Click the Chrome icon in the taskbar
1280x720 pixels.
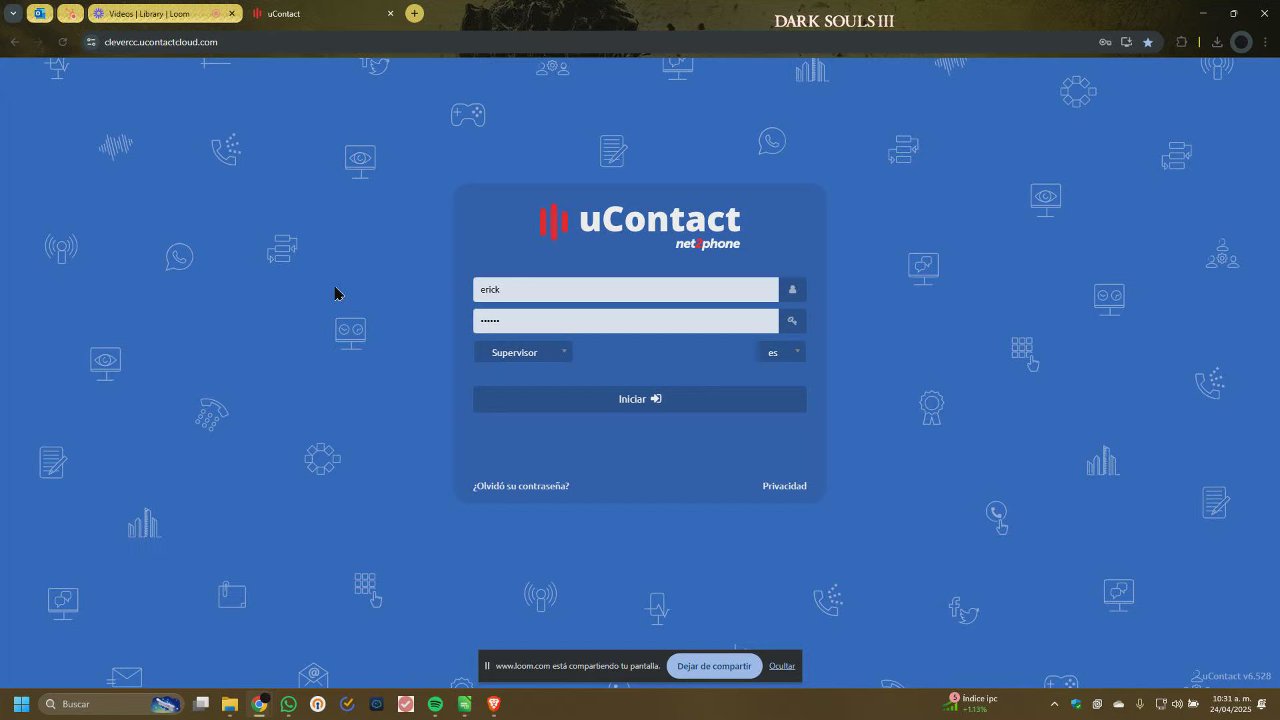259,704
